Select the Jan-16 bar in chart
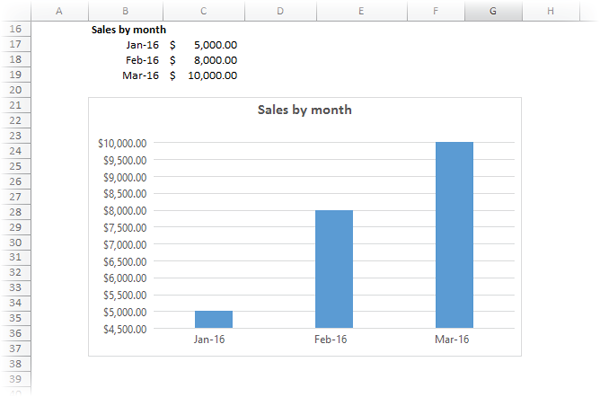This screenshot has width=600, height=397. [214, 319]
